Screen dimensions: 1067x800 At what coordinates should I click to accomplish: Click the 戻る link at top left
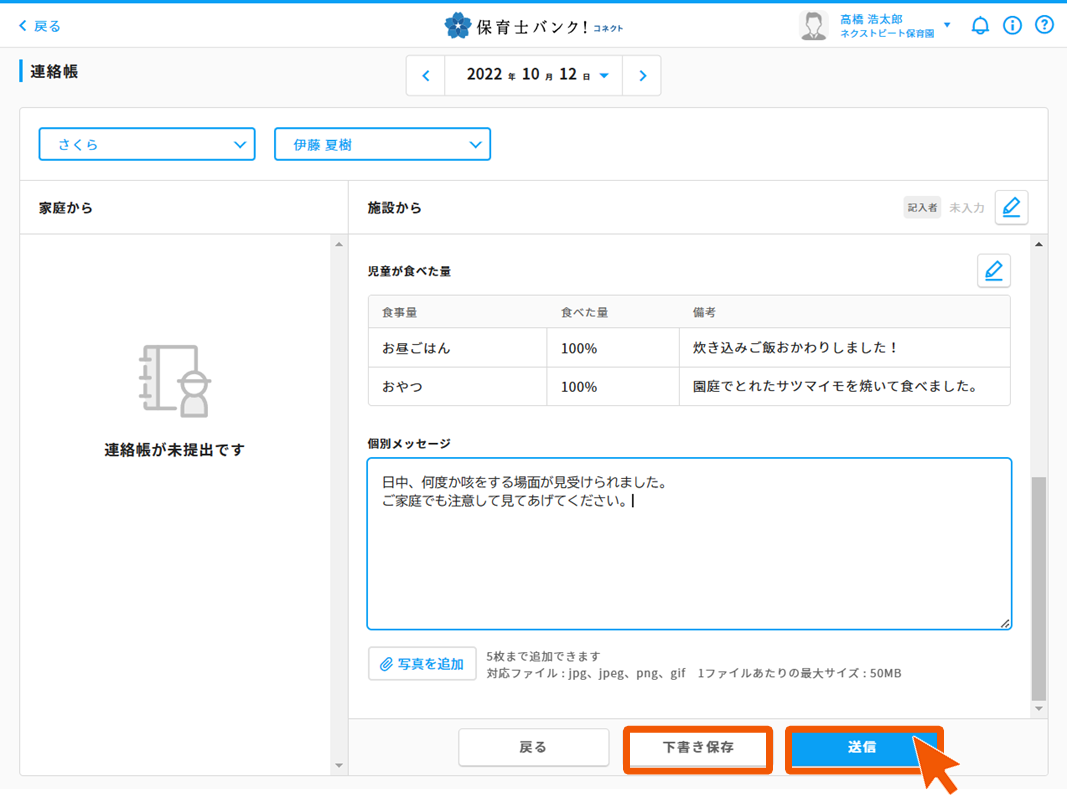point(40,26)
